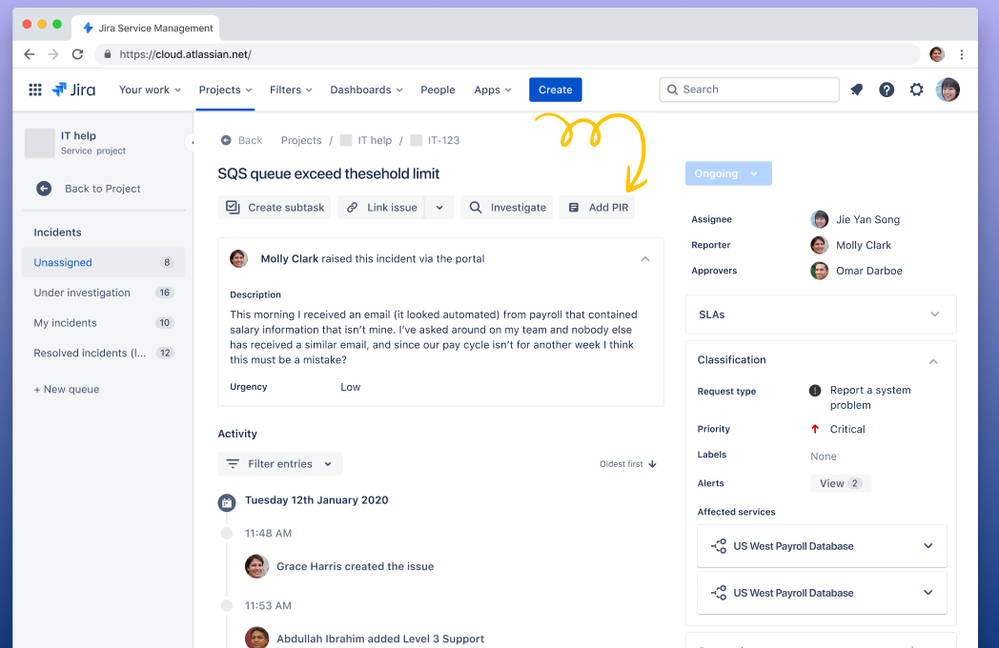Select the Jira Service Management browser tab
Image resolution: width=999 pixels, height=648 pixels.
click(146, 28)
